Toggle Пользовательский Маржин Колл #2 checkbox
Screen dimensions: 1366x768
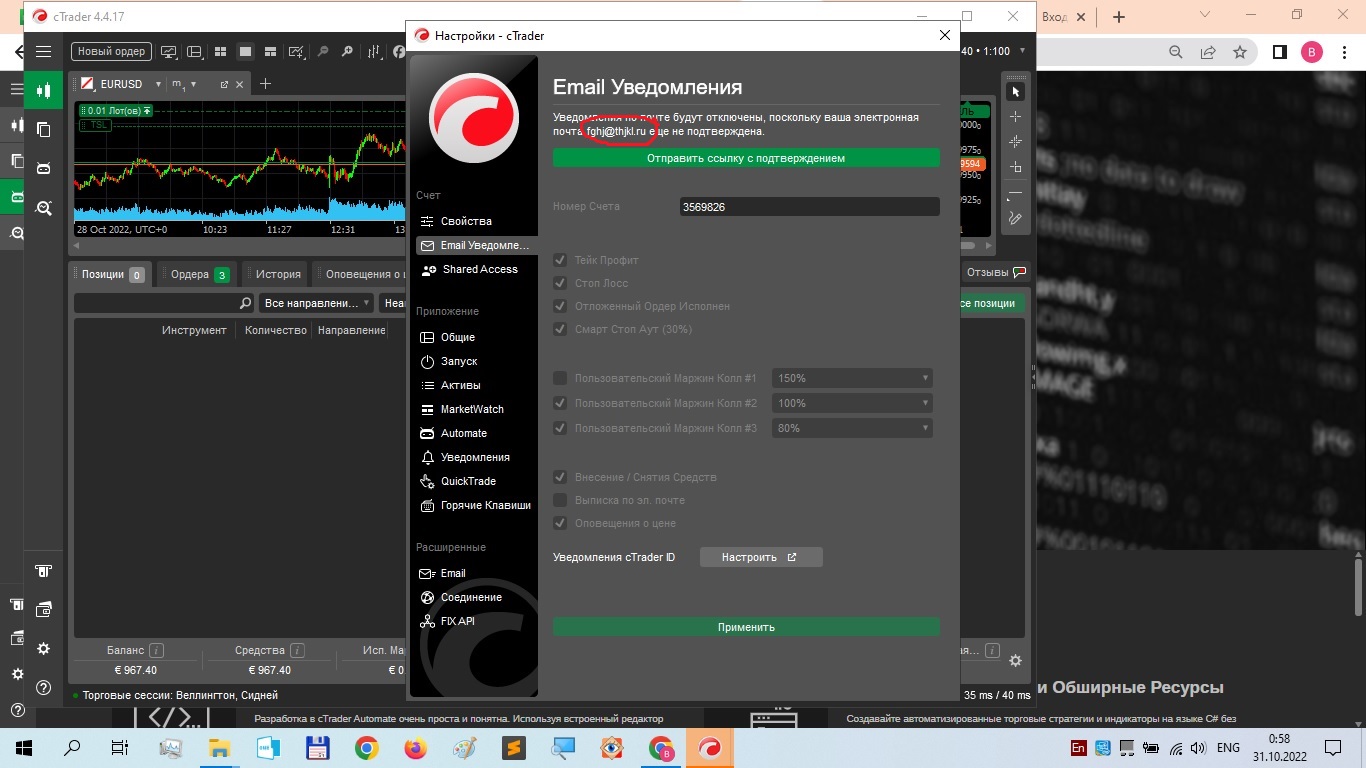560,403
